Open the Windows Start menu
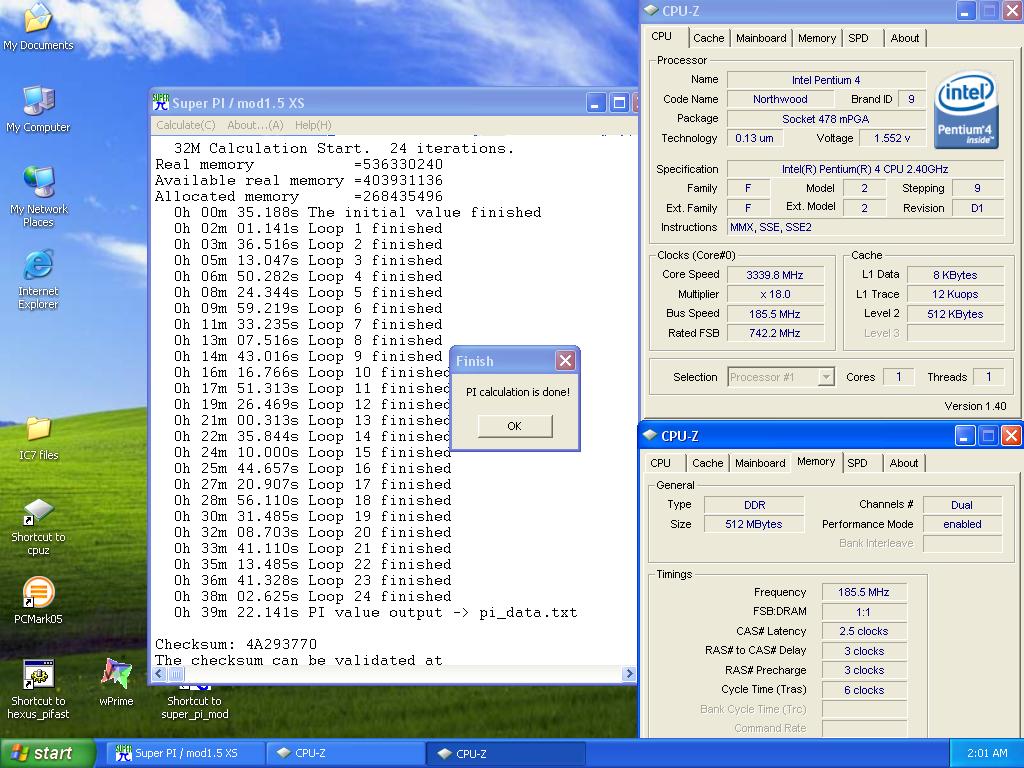This screenshot has width=1024, height=768. click(x=48, y=753)
